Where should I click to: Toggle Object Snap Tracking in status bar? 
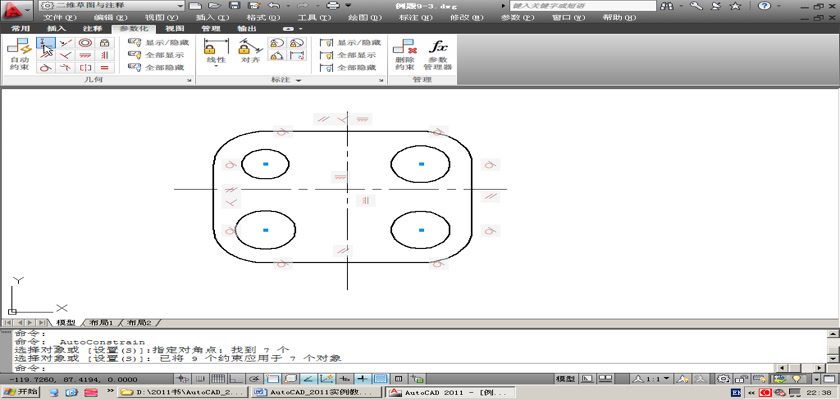[x=309, y=379]
